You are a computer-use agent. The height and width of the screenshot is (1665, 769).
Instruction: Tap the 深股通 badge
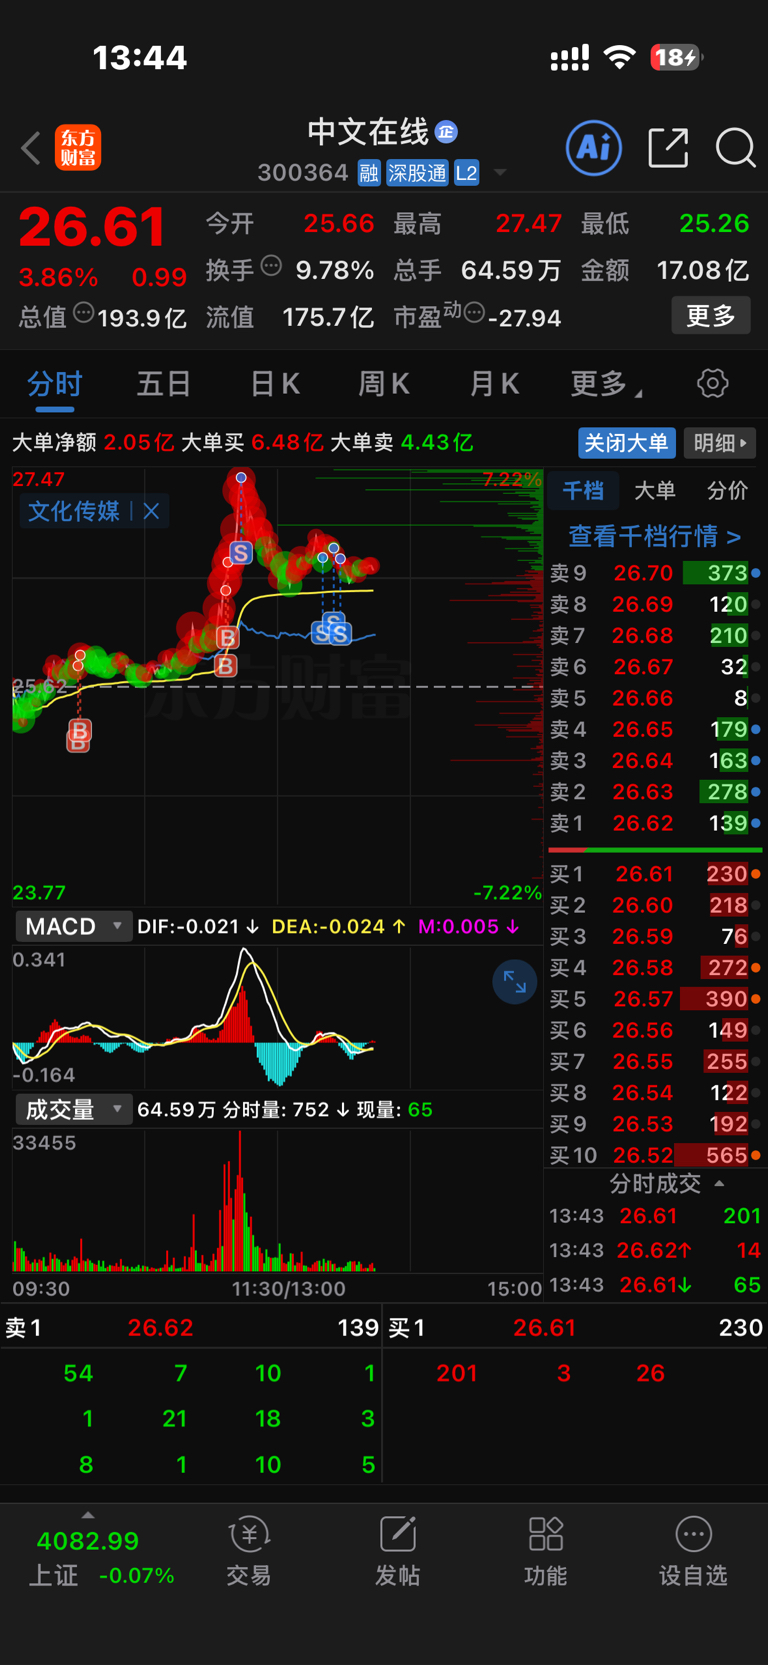coord(417,173)
